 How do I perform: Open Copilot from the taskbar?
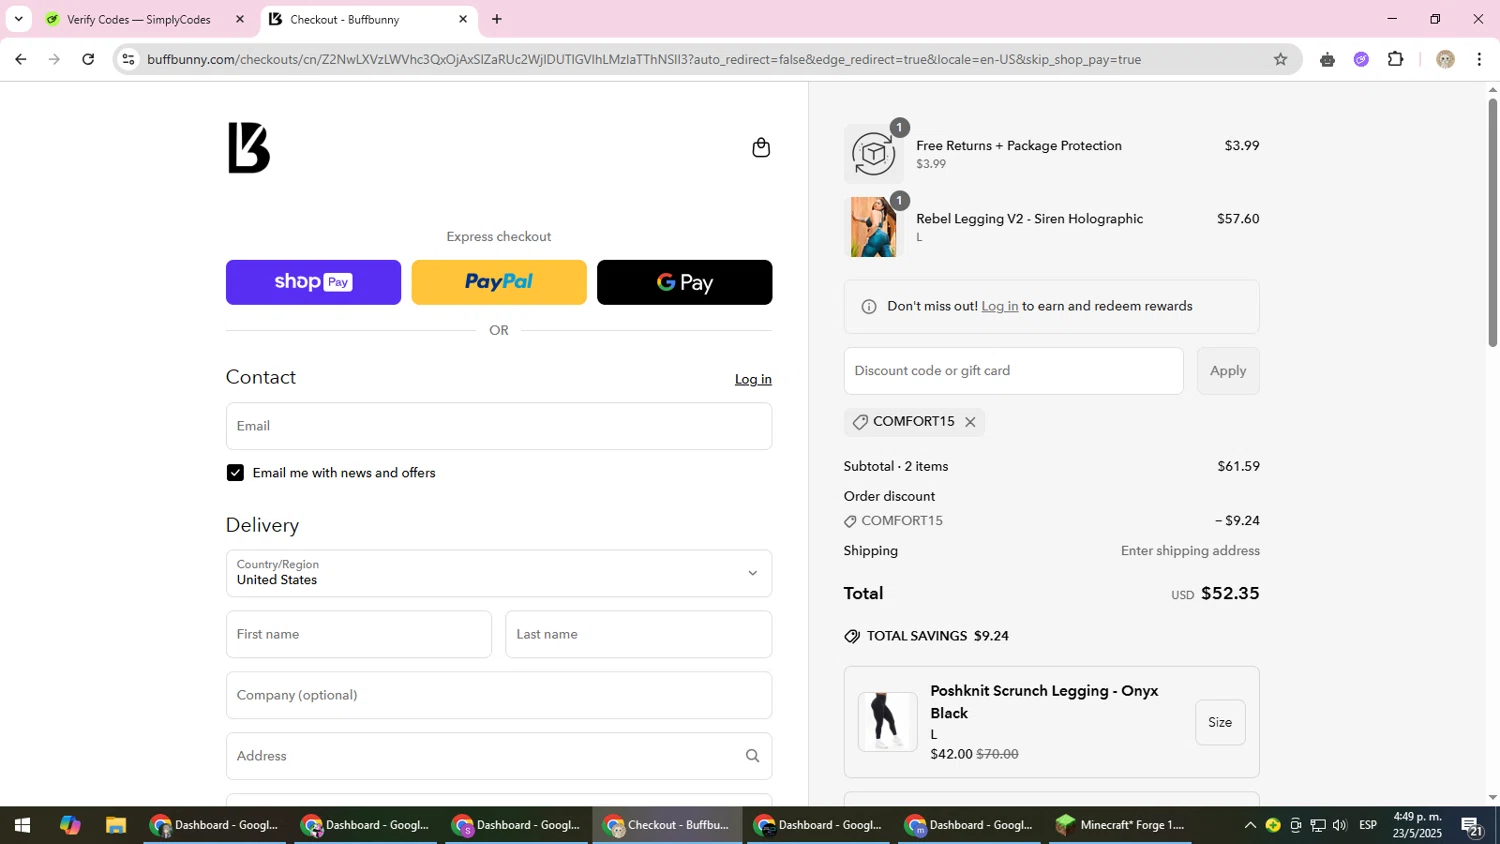pyautogui.click(x=69, y=825)
